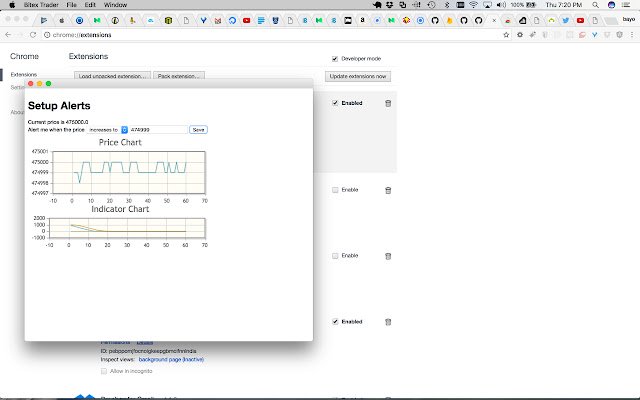Click the trash icon above the Allow in incognito row
The image size is (640, 400).
(x=388, y=322)
